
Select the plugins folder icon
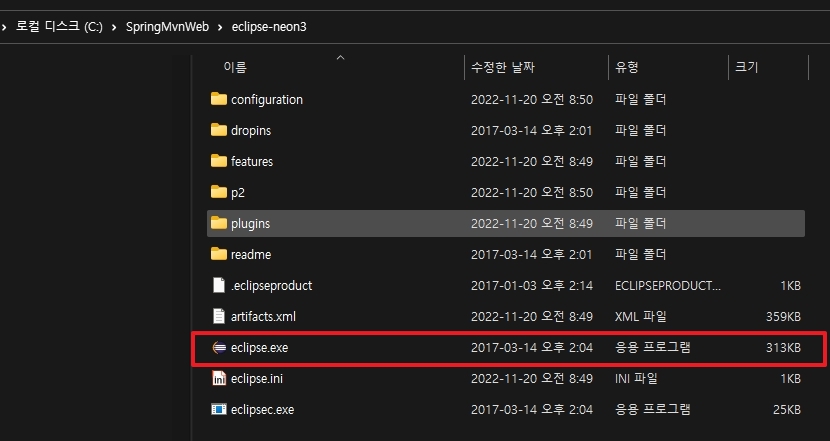point(219,223)
